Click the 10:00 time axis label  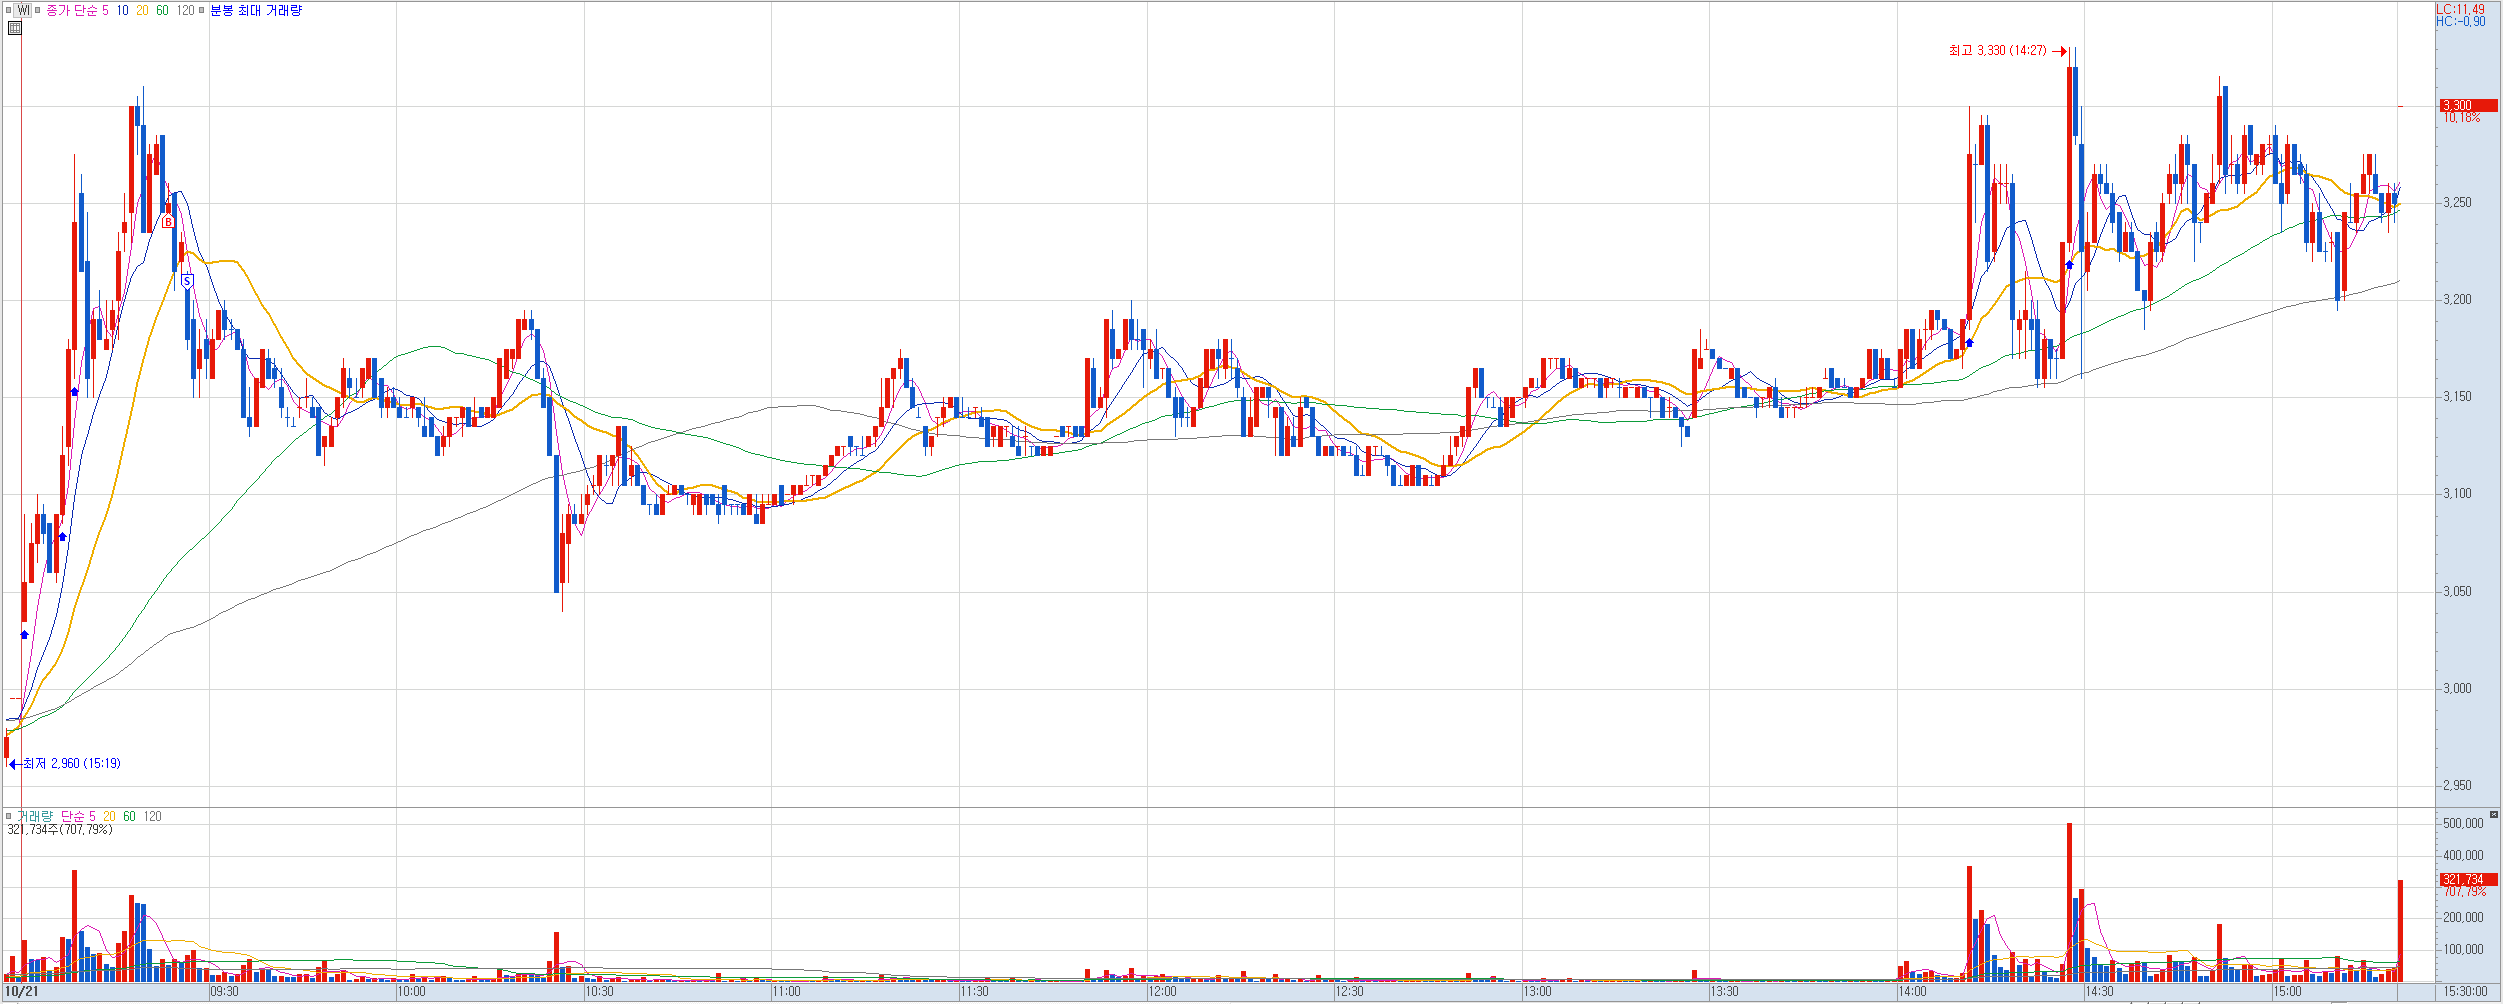(x=411, y=992)
